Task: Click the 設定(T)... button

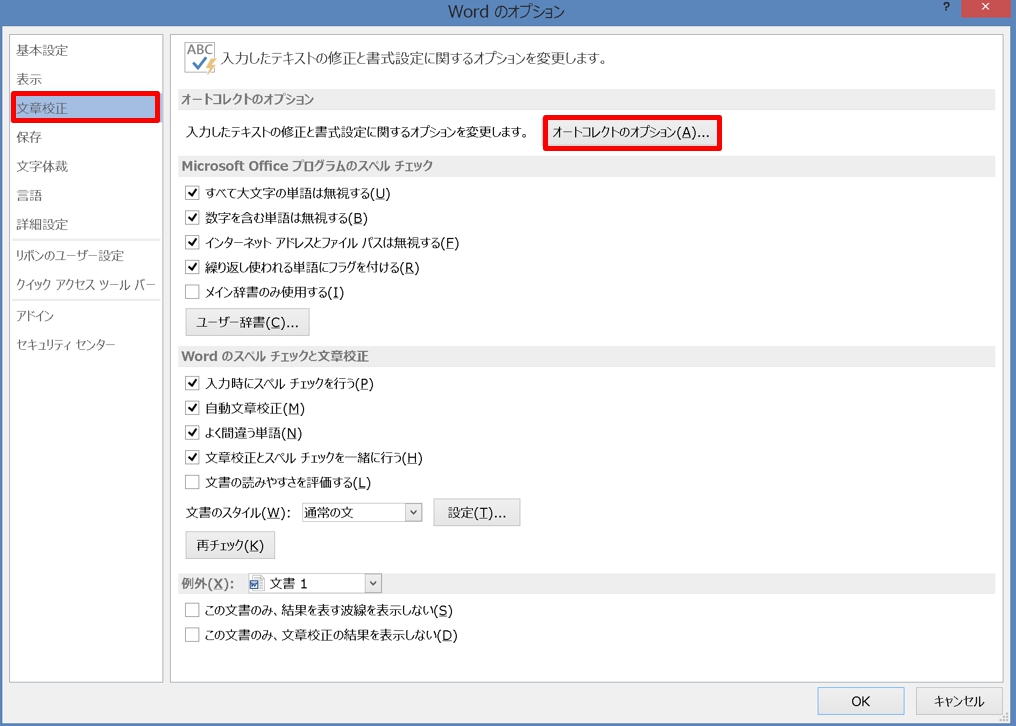Action: (477, 512)
